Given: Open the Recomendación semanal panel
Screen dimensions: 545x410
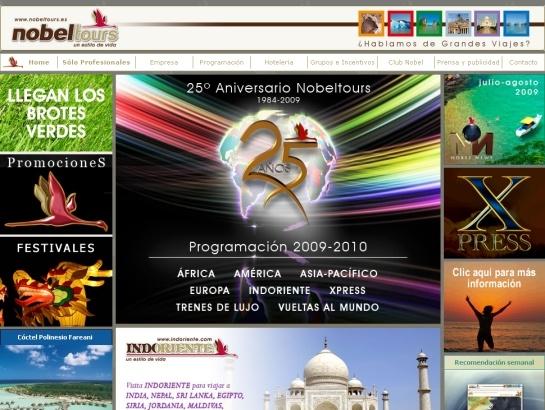Looking at the screenshot, I should coord(494,383).
